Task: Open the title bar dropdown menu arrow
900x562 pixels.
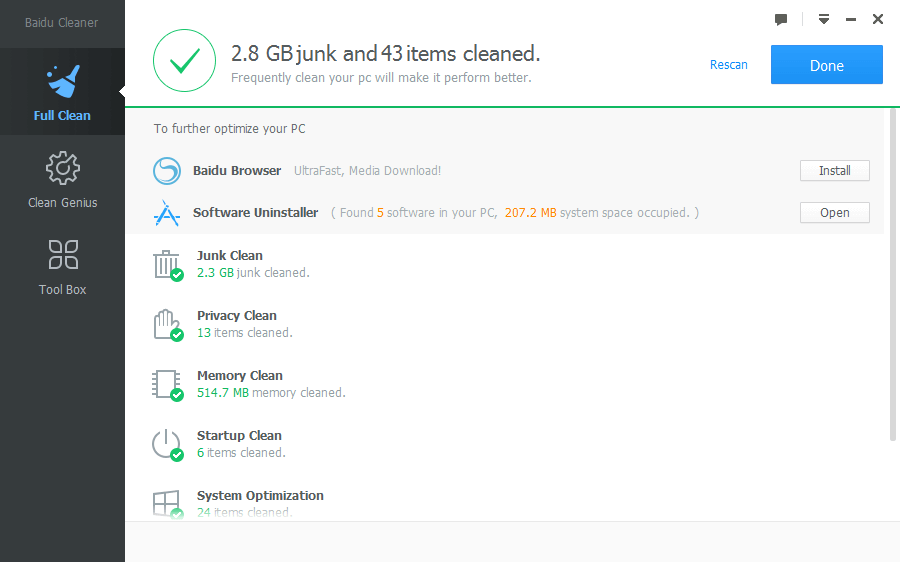Action: coord(824,19)
